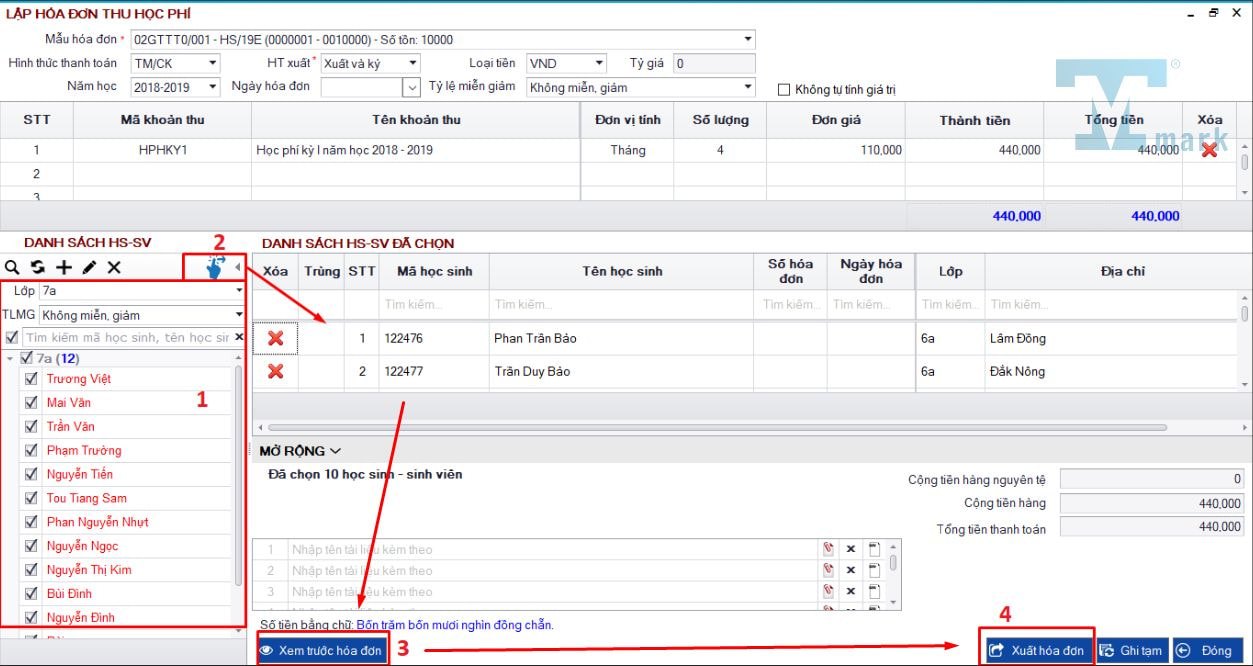The width and height of the screenshot is (1253, 666).
Task: Toggle the 7a class group checkbox
Action: pyautogui.click(x=27, y=358)
